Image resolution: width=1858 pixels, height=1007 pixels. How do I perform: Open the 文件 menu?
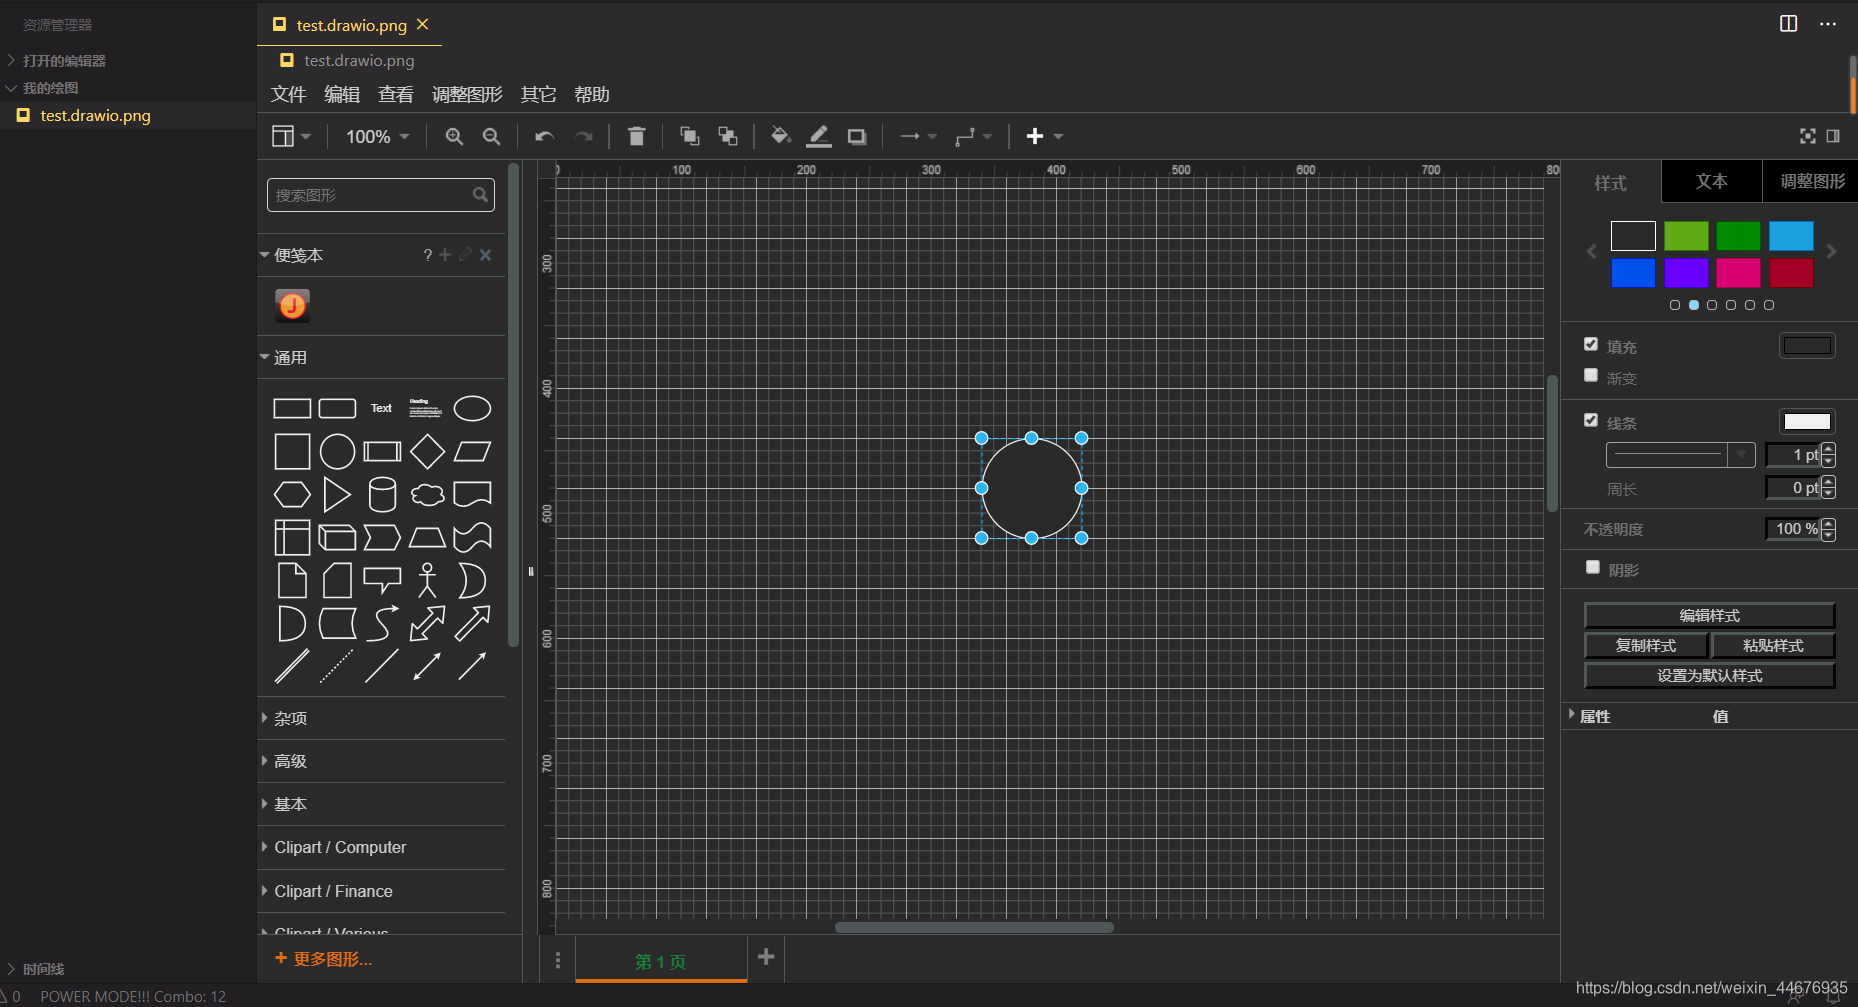click(x=288, y=94)
